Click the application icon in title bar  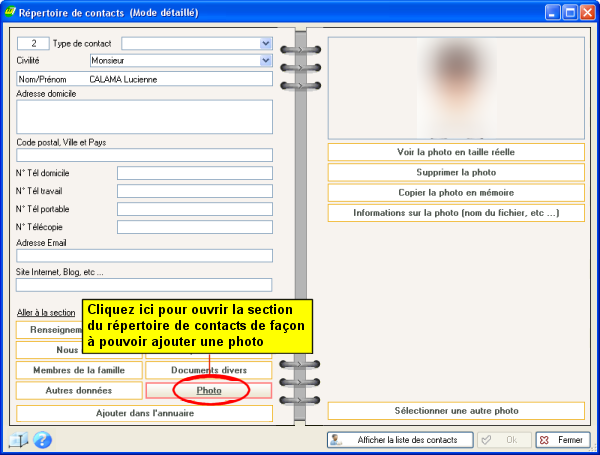pos(12,12)
